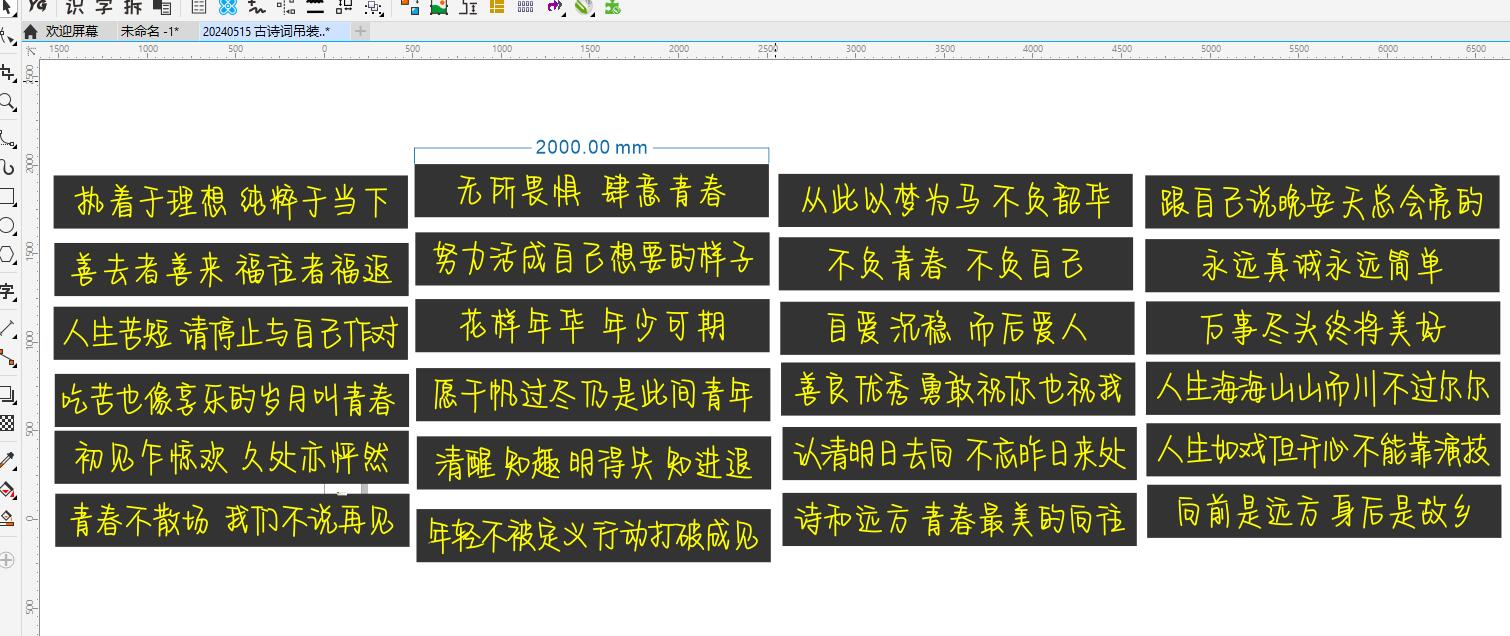Select banner 自爱 沉稳 而后爱人
The height and width of the screenshot is (636, 1510).
click(x=957, y=328)
